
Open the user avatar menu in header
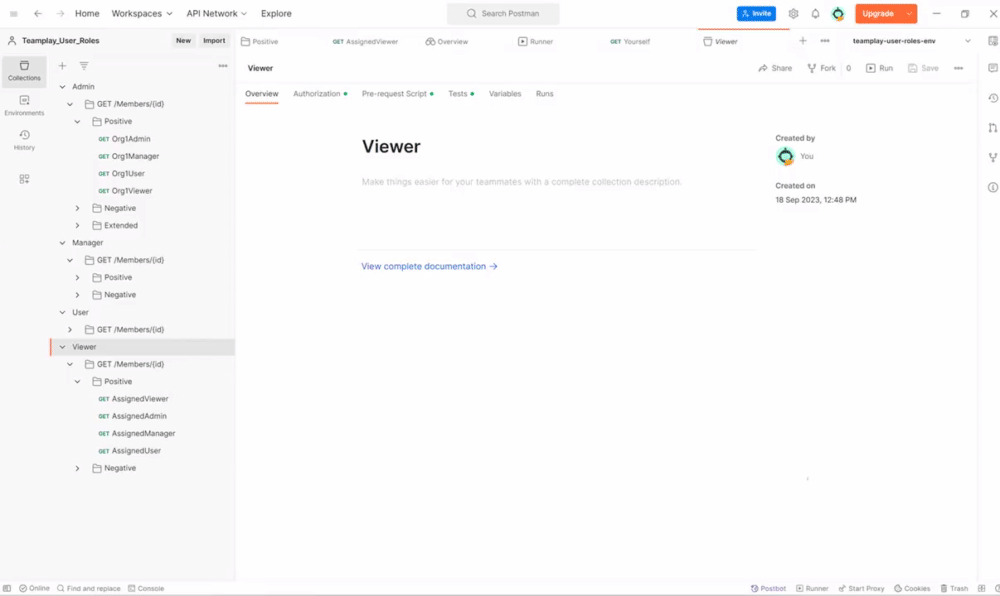tap(837, 13)
